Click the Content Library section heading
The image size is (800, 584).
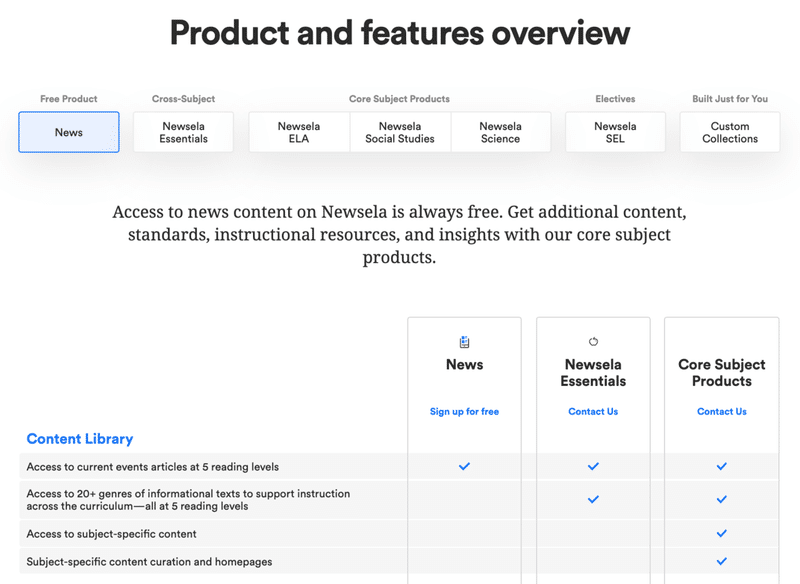click(x=80, y=439)
